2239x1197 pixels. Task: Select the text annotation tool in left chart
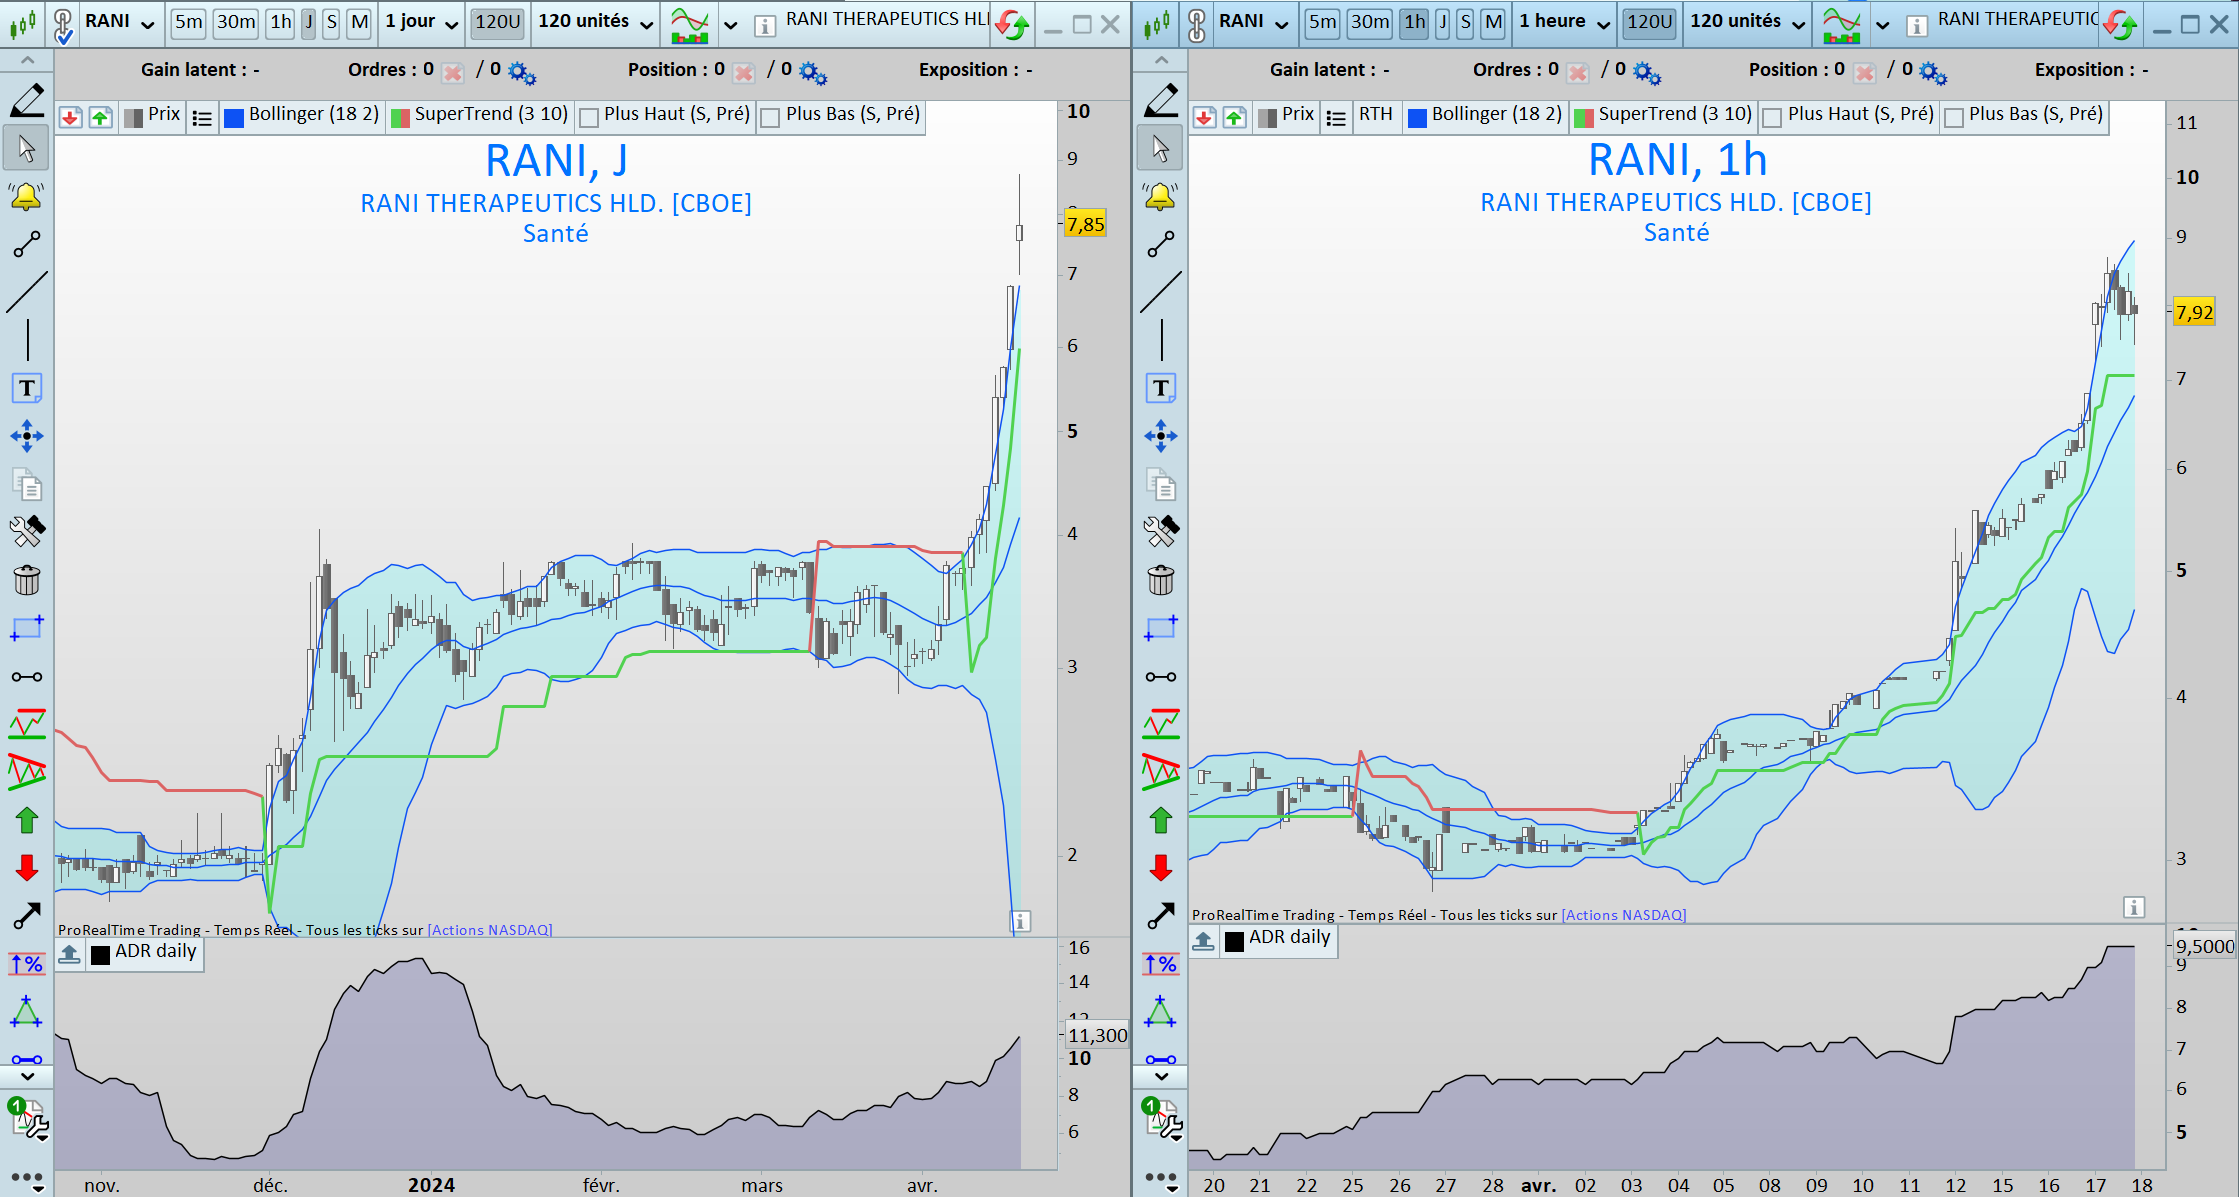(x=27, y=388)
